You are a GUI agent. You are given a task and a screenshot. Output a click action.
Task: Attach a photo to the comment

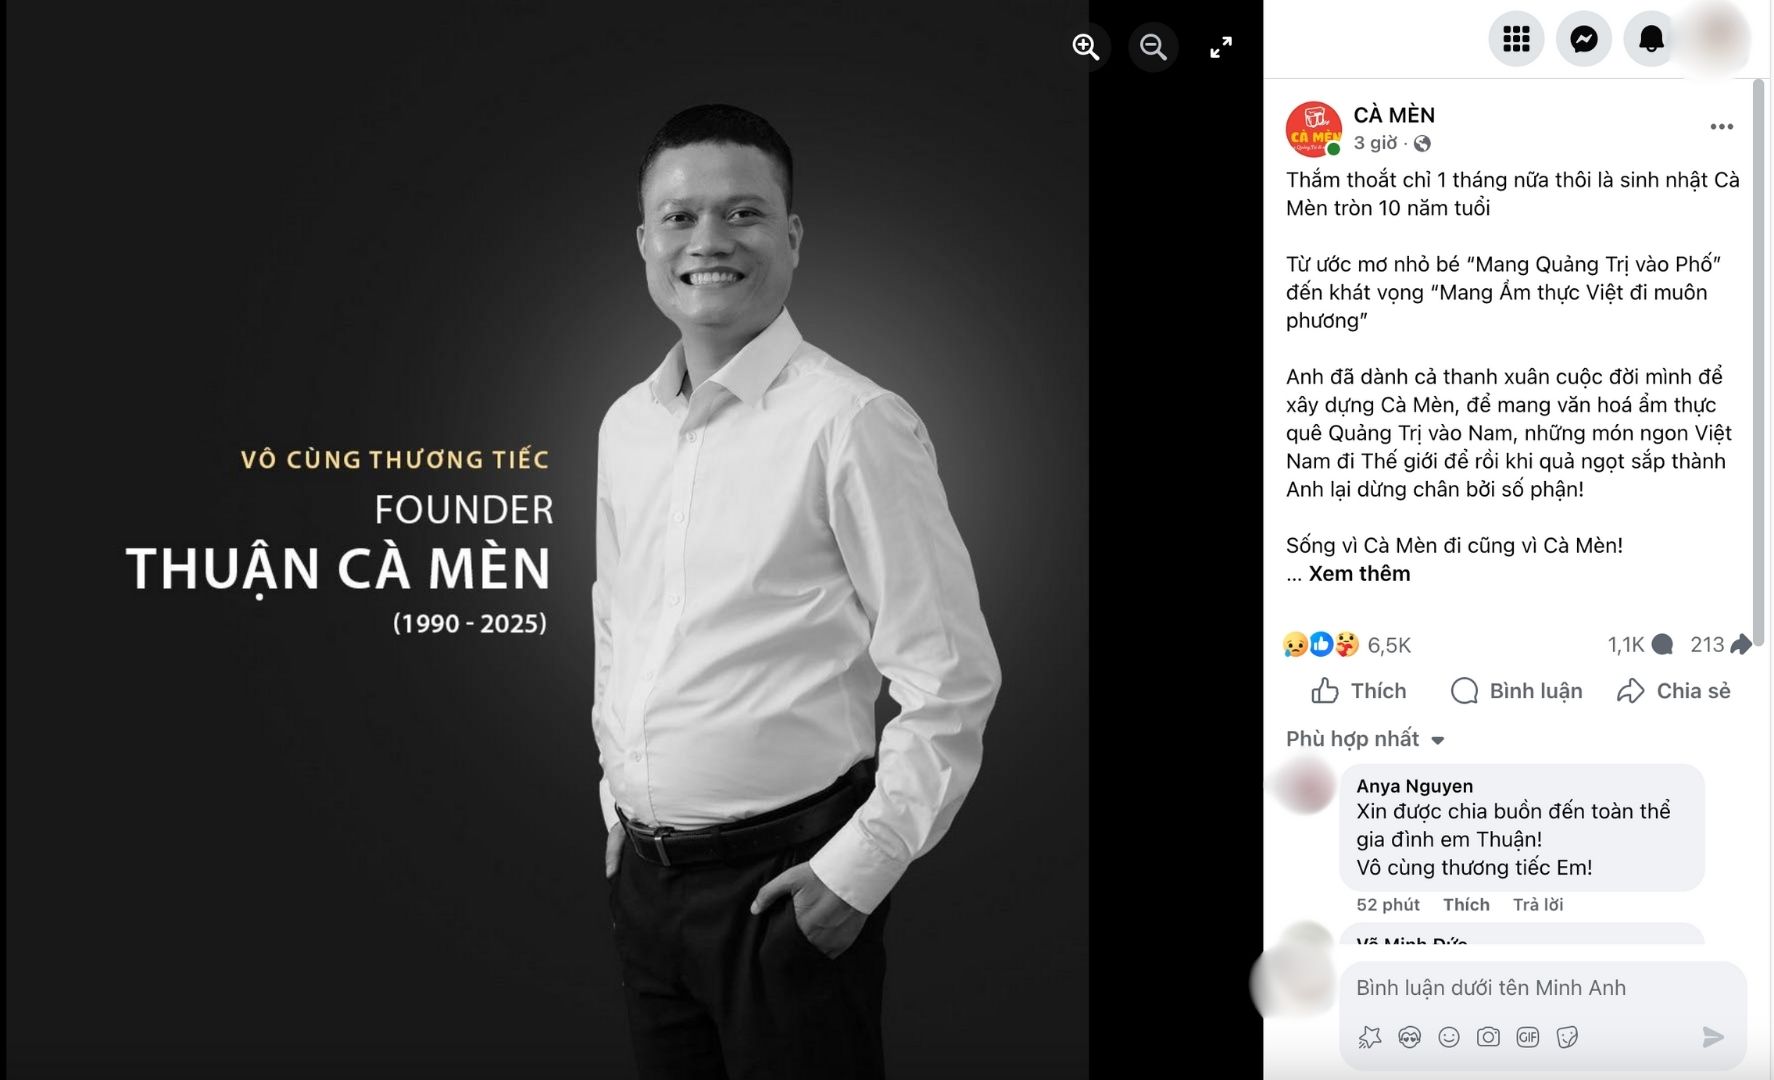pyautogui.click(x=1488, y=1037)
